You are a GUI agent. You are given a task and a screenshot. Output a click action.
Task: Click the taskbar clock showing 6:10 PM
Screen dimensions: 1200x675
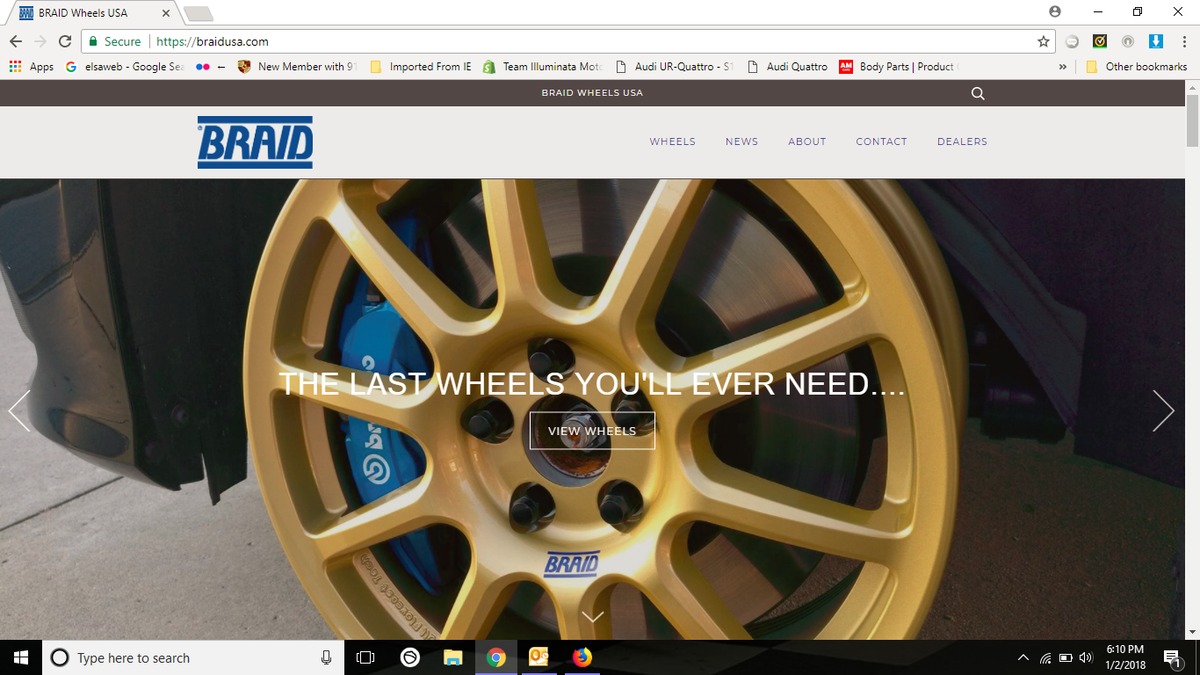point(1125,657)
